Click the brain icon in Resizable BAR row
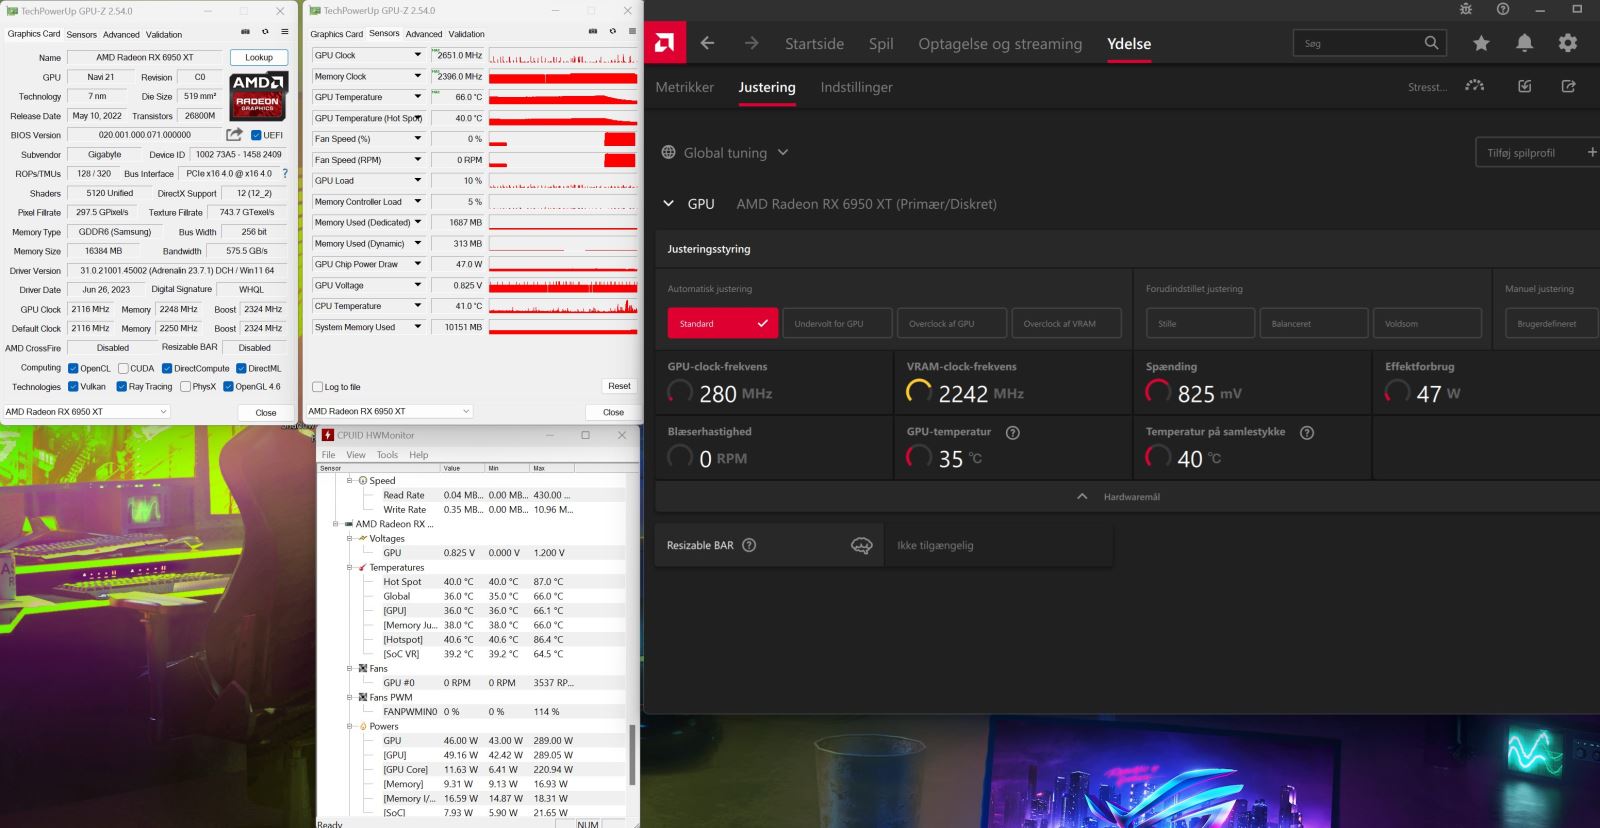The height and width of the screenshot is (828, 1600). [861, 545]
